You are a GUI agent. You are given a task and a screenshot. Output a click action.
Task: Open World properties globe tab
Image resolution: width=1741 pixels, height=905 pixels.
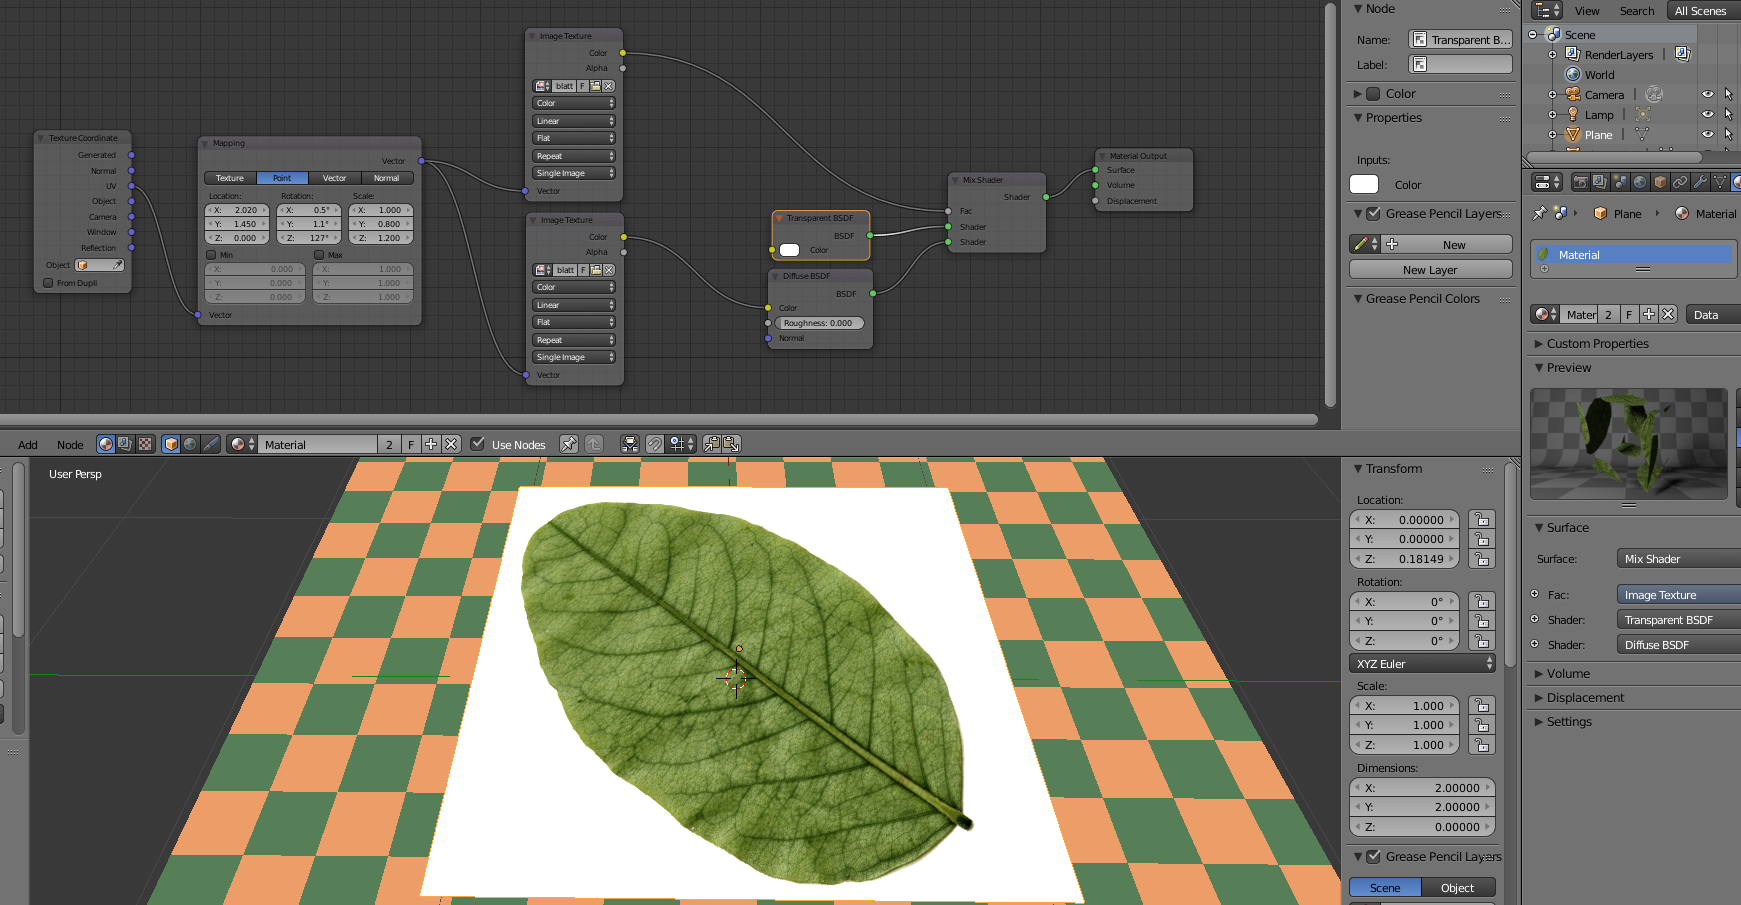[1640, 182]
